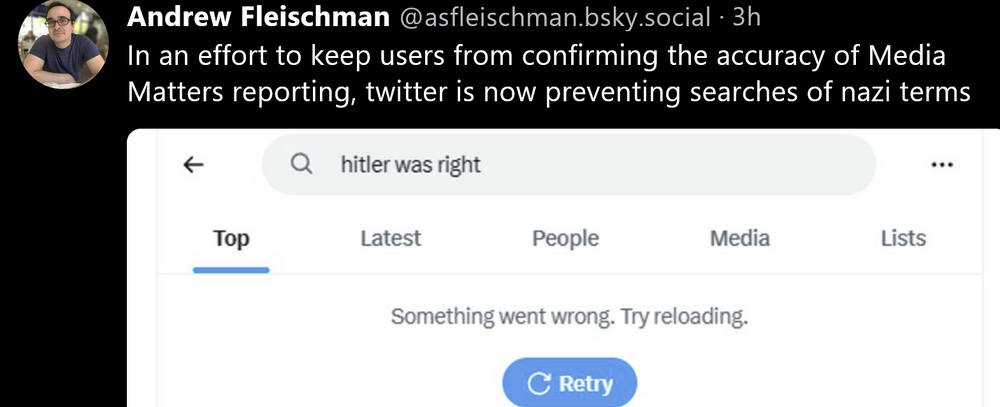Click the magnifying glass search icon
The height and width of the screenshot is (407, 1000).
301,165
